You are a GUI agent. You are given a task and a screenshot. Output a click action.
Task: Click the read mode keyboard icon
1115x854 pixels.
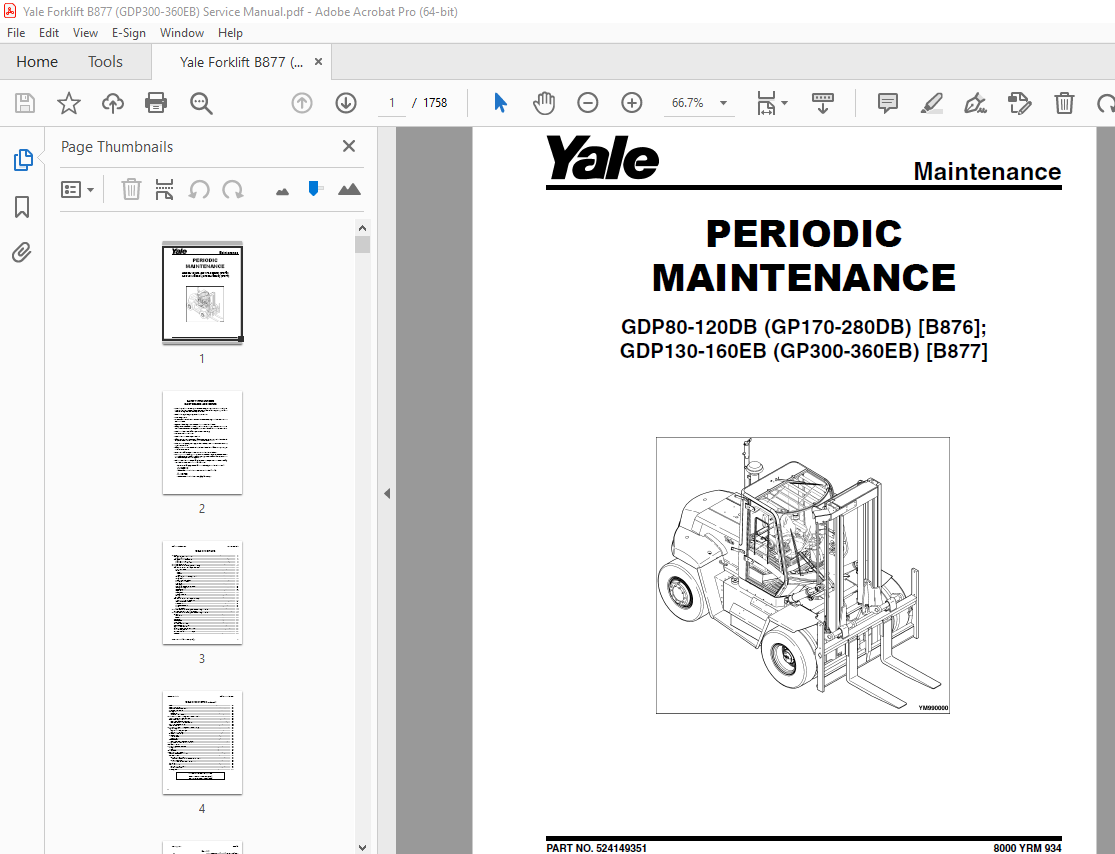click(x=823, y=103)
